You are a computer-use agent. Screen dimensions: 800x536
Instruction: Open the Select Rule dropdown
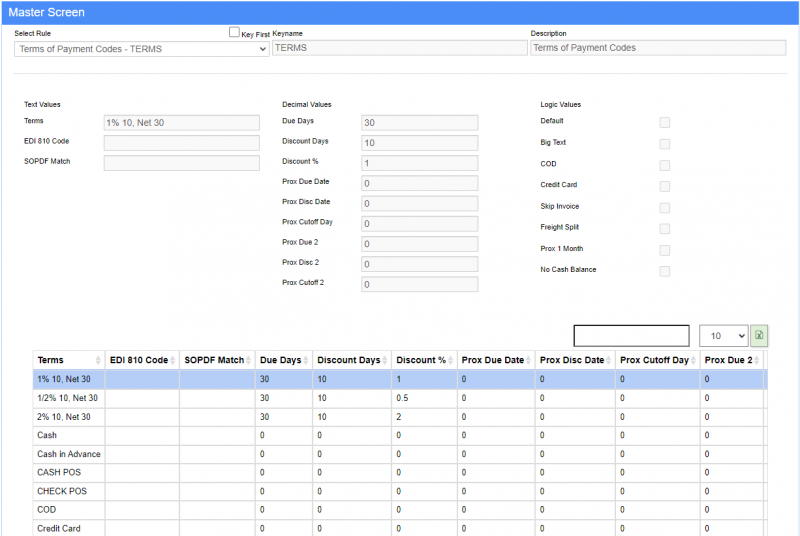141,48
